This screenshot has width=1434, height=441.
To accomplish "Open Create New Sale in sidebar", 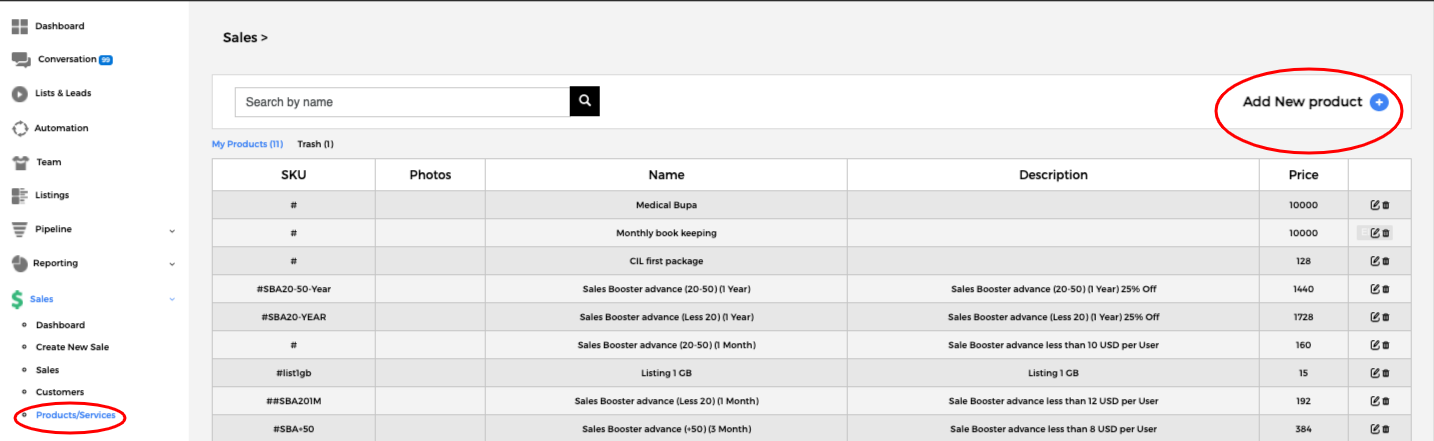I will (72, 347).
